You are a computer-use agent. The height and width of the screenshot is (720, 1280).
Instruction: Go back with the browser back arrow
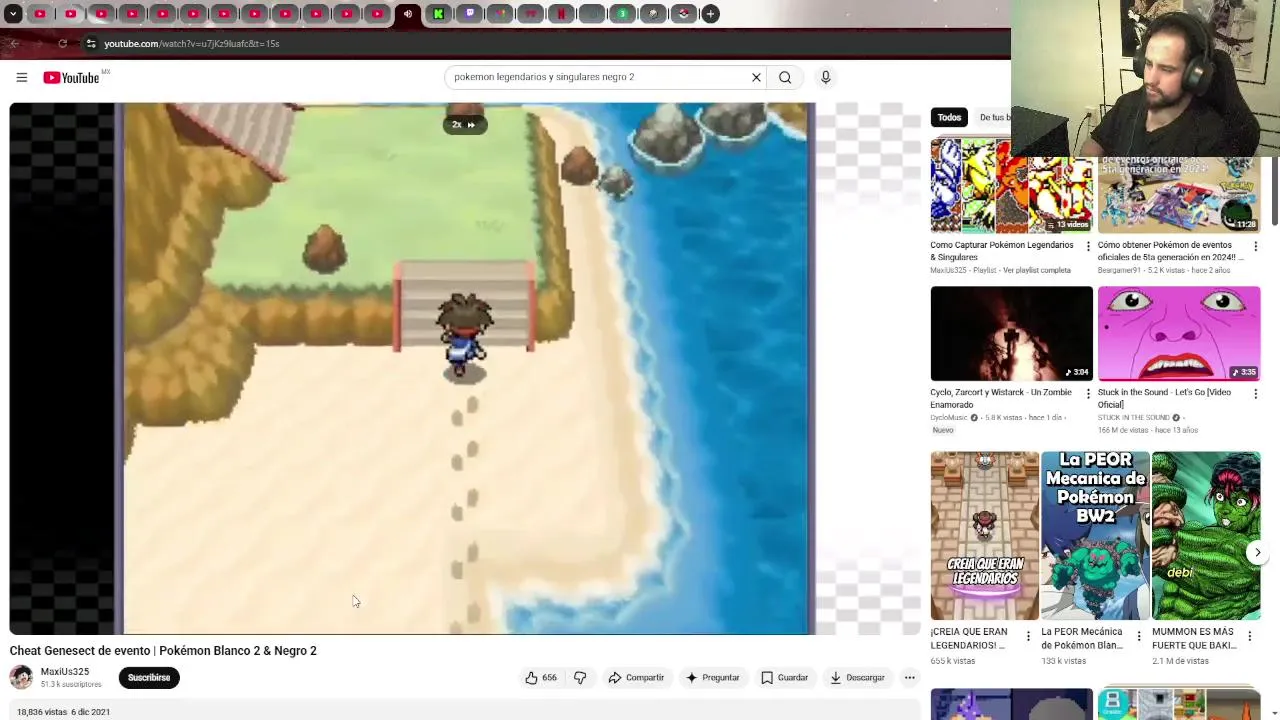(14, 43)
